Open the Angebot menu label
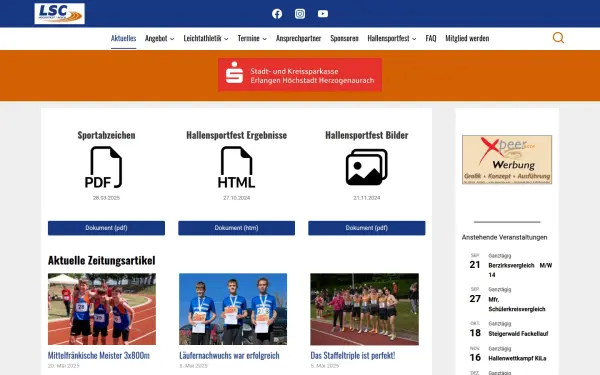The width and height of the screenshot is (600, 375). click(x=156, y=38)
